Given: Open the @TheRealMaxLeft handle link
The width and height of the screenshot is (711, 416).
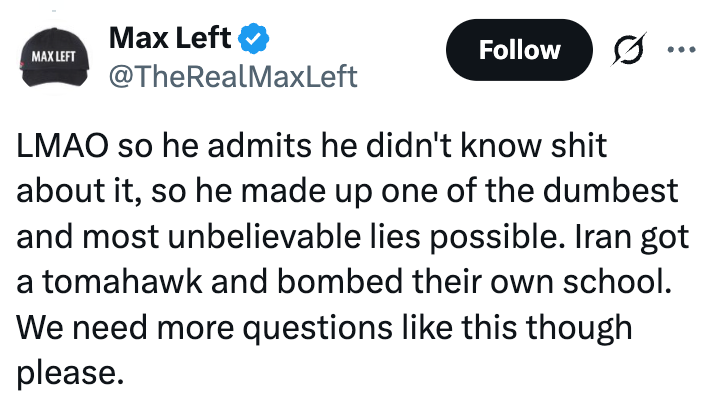Looking at the screenshot, I should pyautogui.click(x=231, y=75).
